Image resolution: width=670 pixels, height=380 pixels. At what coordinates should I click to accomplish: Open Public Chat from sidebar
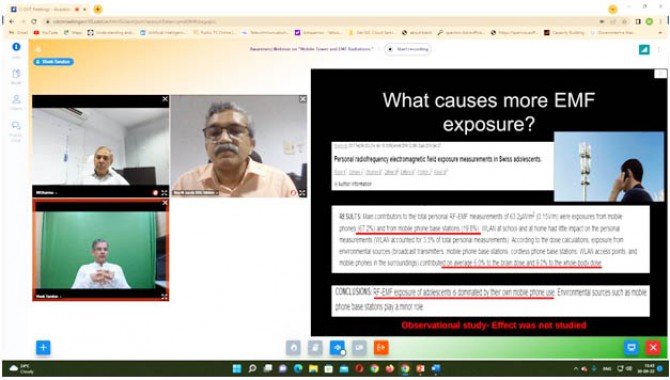pyautogui.click(x=16, y=130)
